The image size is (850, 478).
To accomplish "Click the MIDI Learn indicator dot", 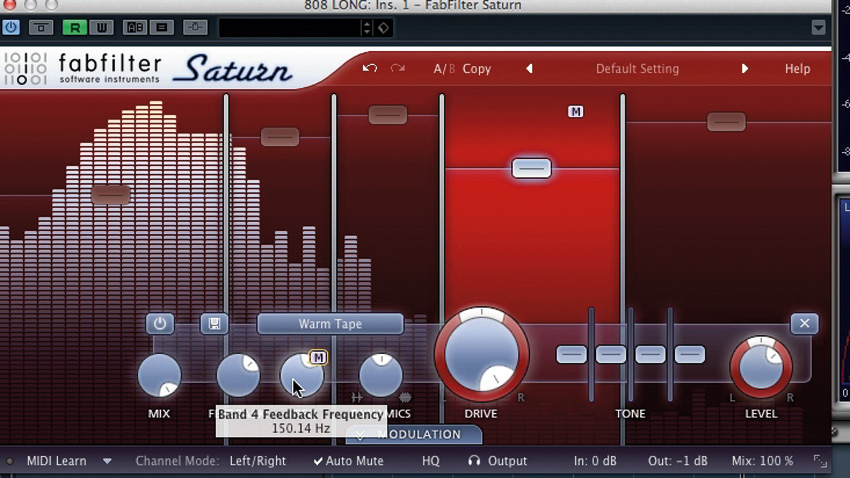I will pyautogui.click(x=9, y=461).
